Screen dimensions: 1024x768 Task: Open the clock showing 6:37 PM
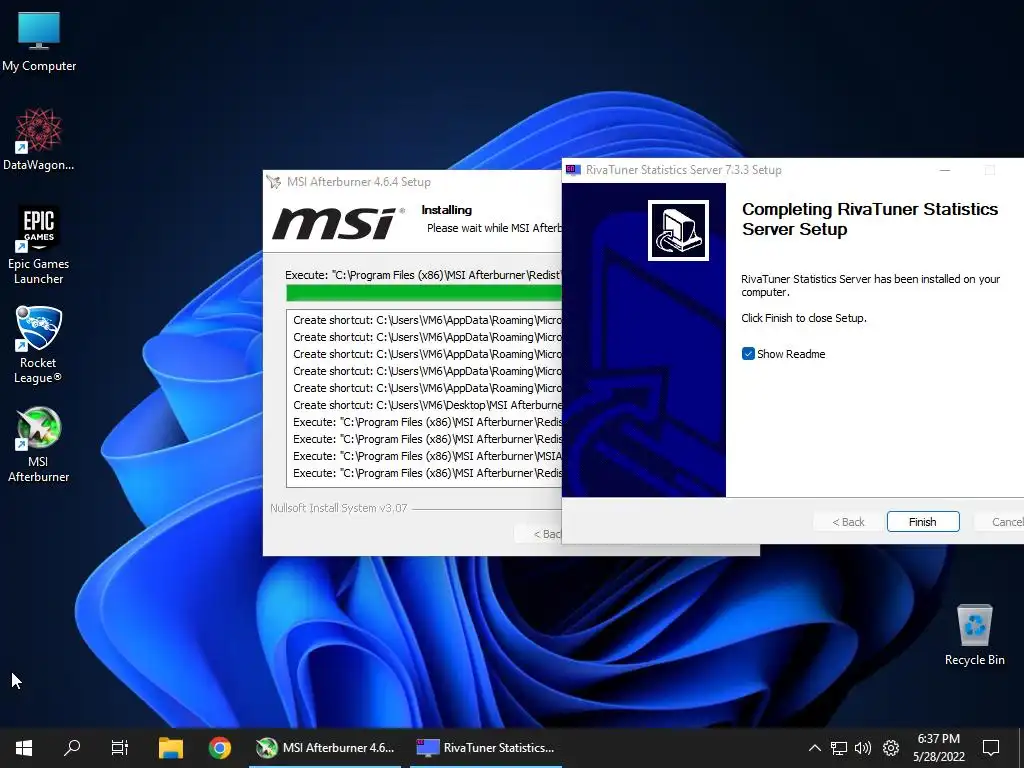938,748
